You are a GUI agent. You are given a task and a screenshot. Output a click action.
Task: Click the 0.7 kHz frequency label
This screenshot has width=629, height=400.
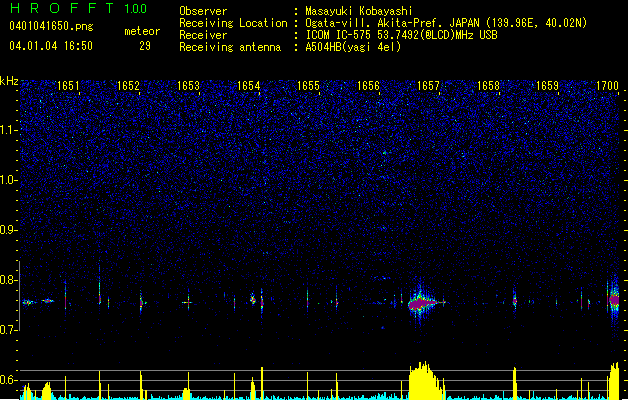pyautogui.click(x=9, y=330)
